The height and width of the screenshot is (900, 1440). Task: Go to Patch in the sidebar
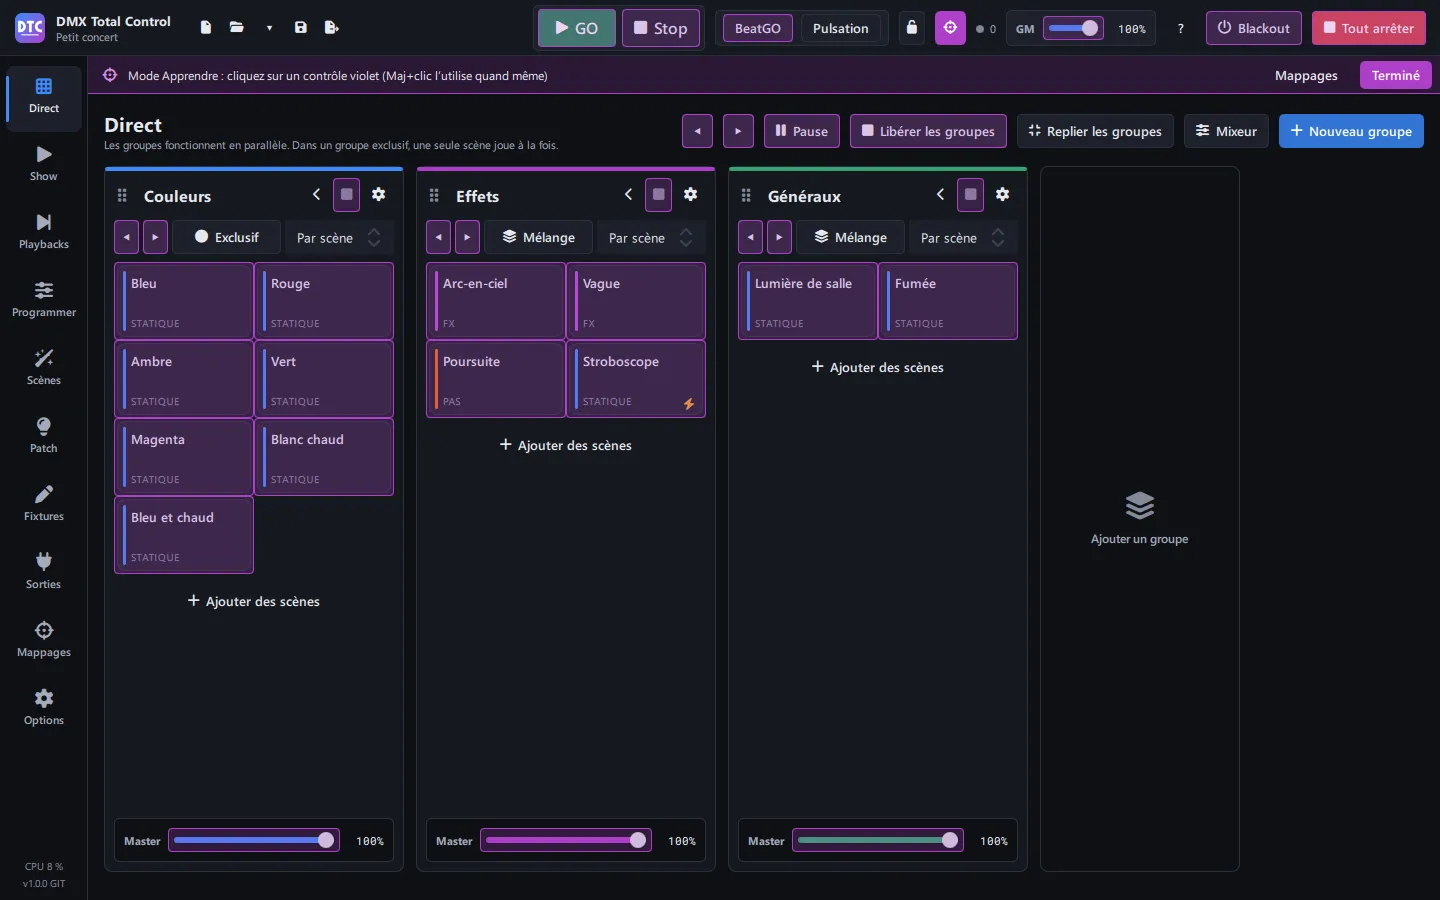coord(44,437)
